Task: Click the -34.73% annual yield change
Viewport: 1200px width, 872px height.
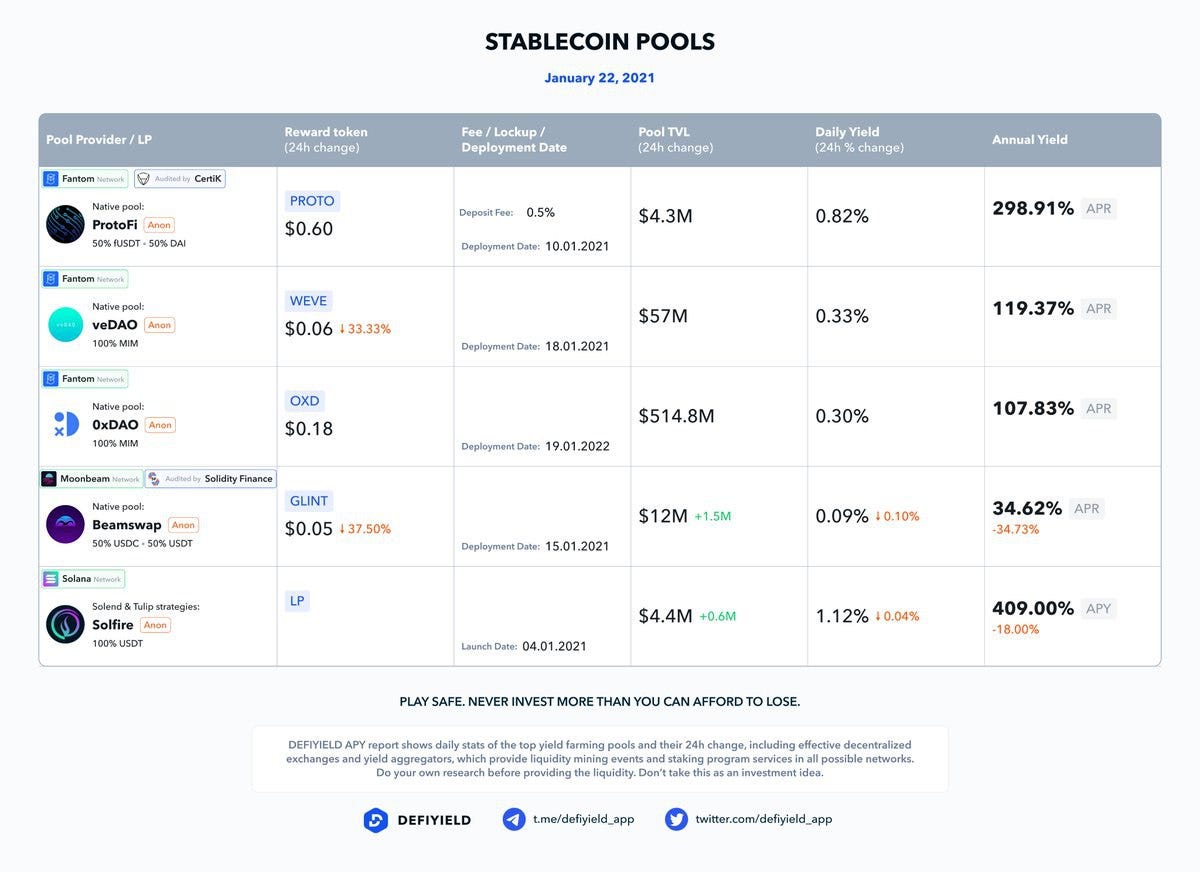Action: (x=1016, y=529)
